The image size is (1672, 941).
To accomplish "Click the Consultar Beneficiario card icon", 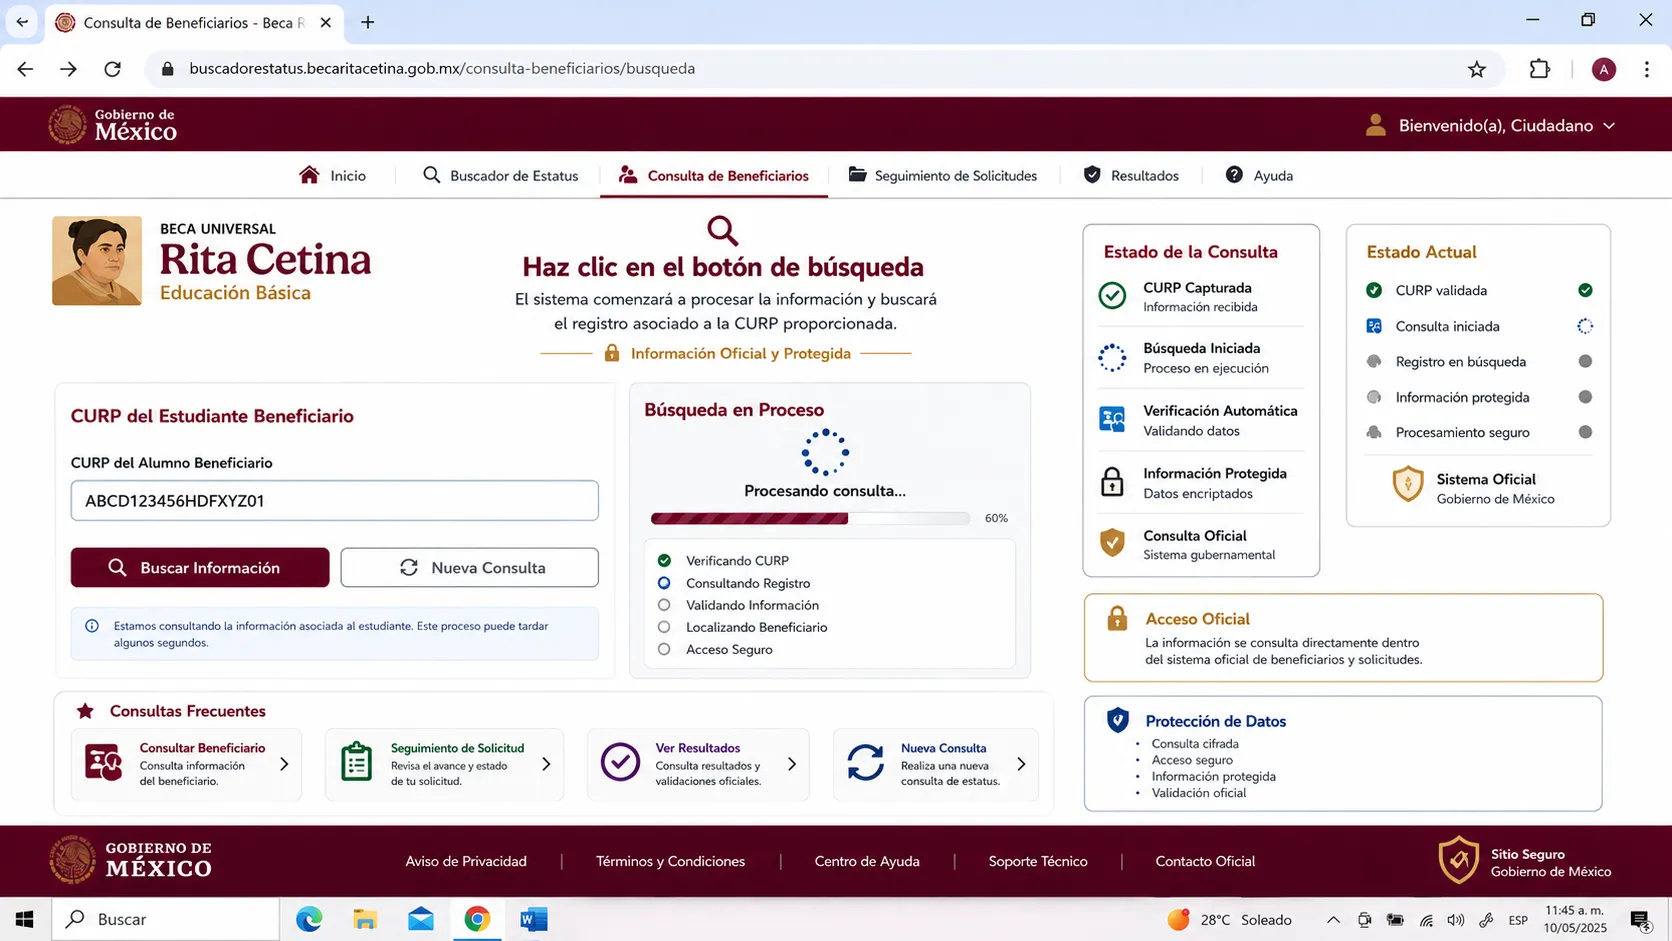I will tap(104, 763).
